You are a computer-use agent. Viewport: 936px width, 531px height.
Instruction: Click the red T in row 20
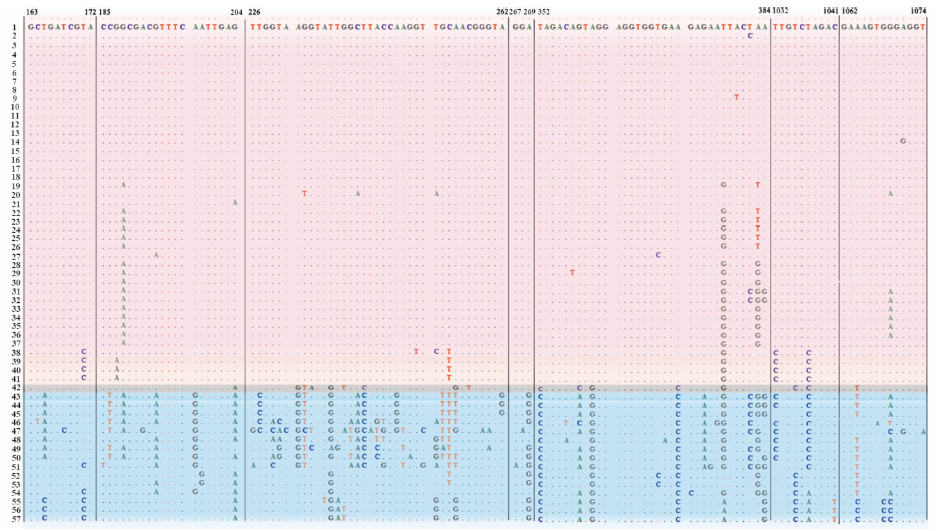coord(304,194)
